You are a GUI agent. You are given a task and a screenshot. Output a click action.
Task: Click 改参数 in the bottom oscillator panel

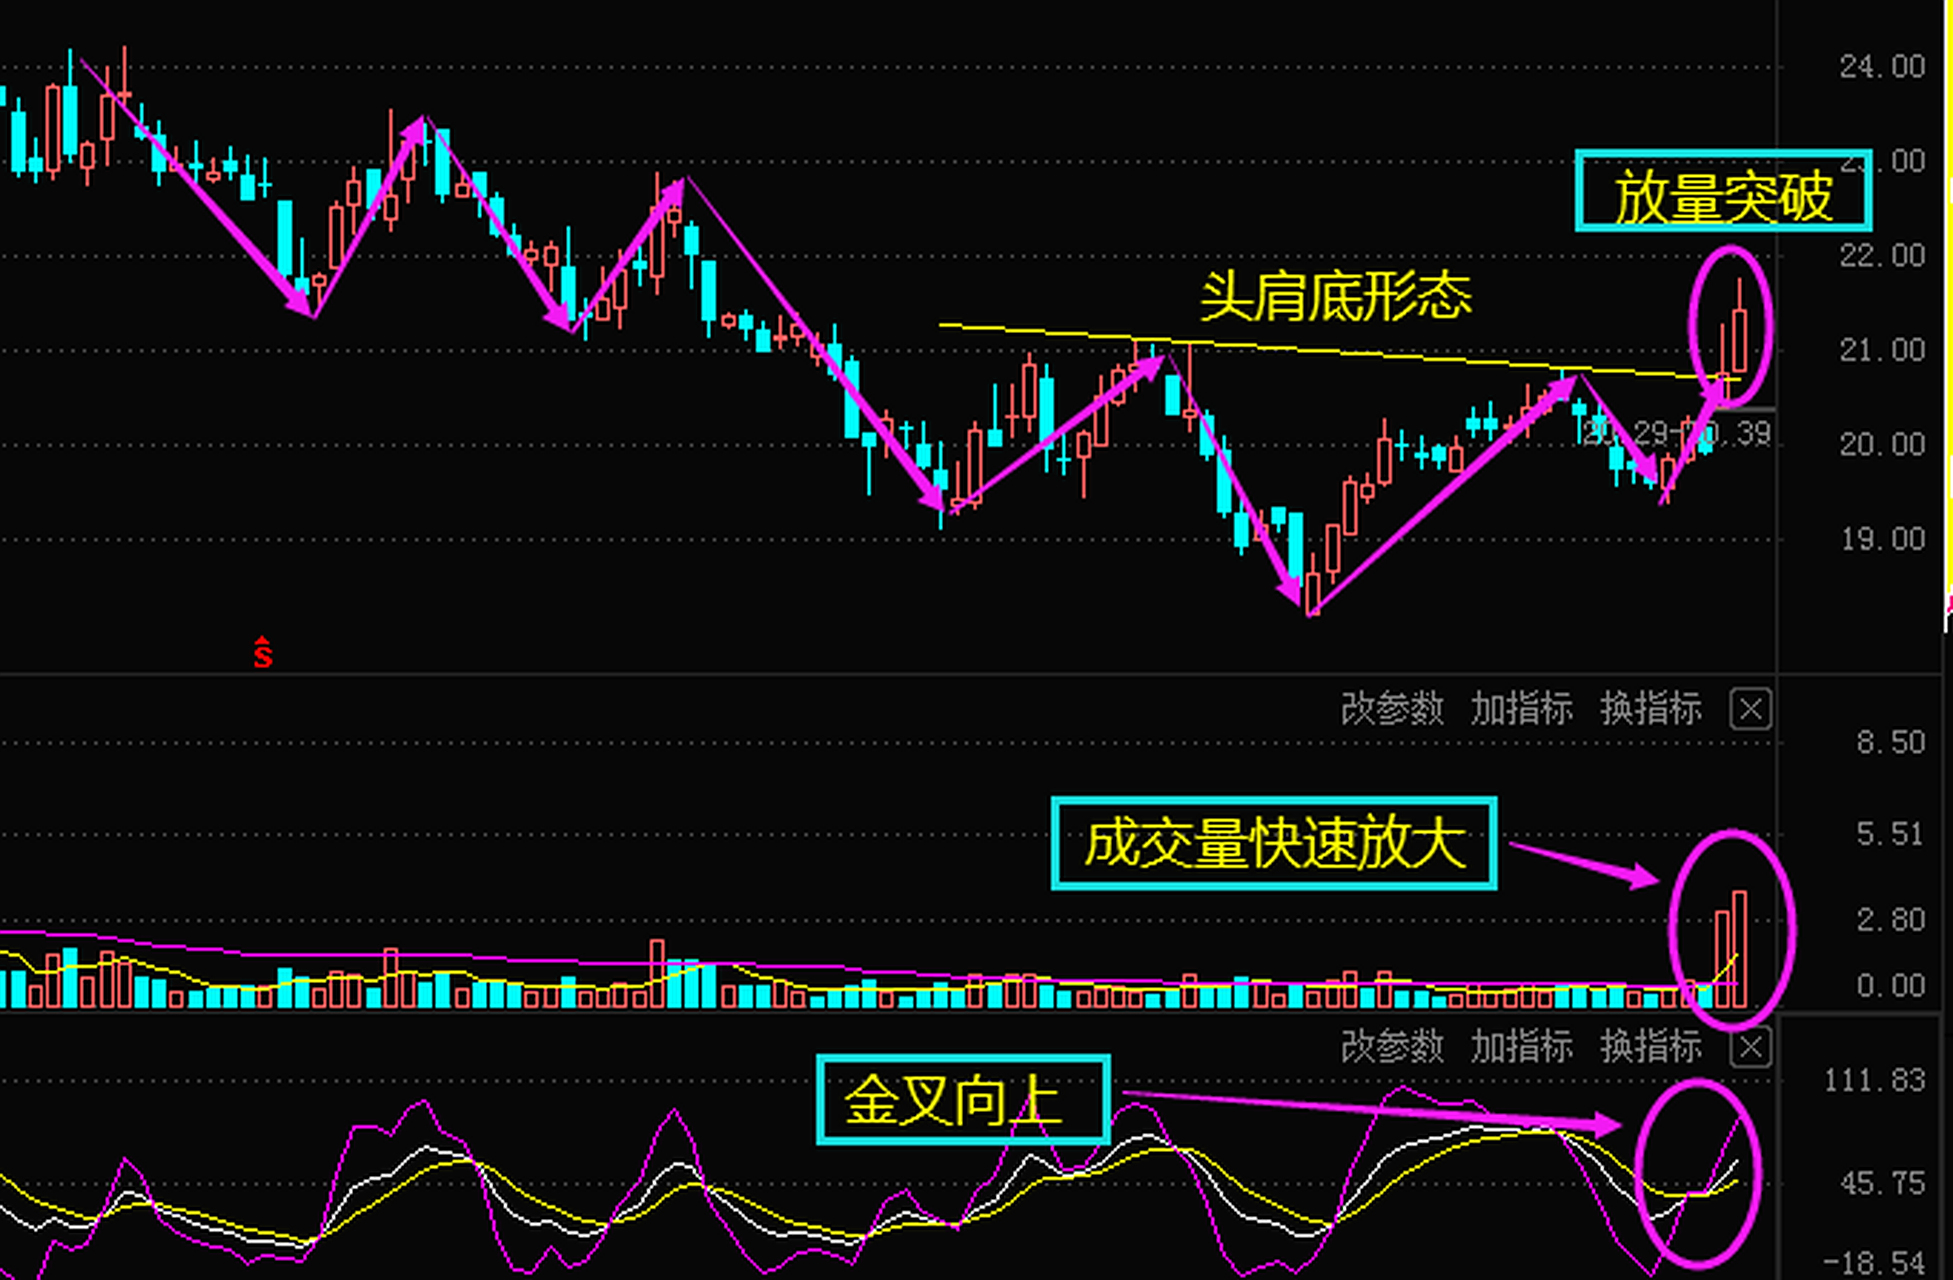1392,1047
